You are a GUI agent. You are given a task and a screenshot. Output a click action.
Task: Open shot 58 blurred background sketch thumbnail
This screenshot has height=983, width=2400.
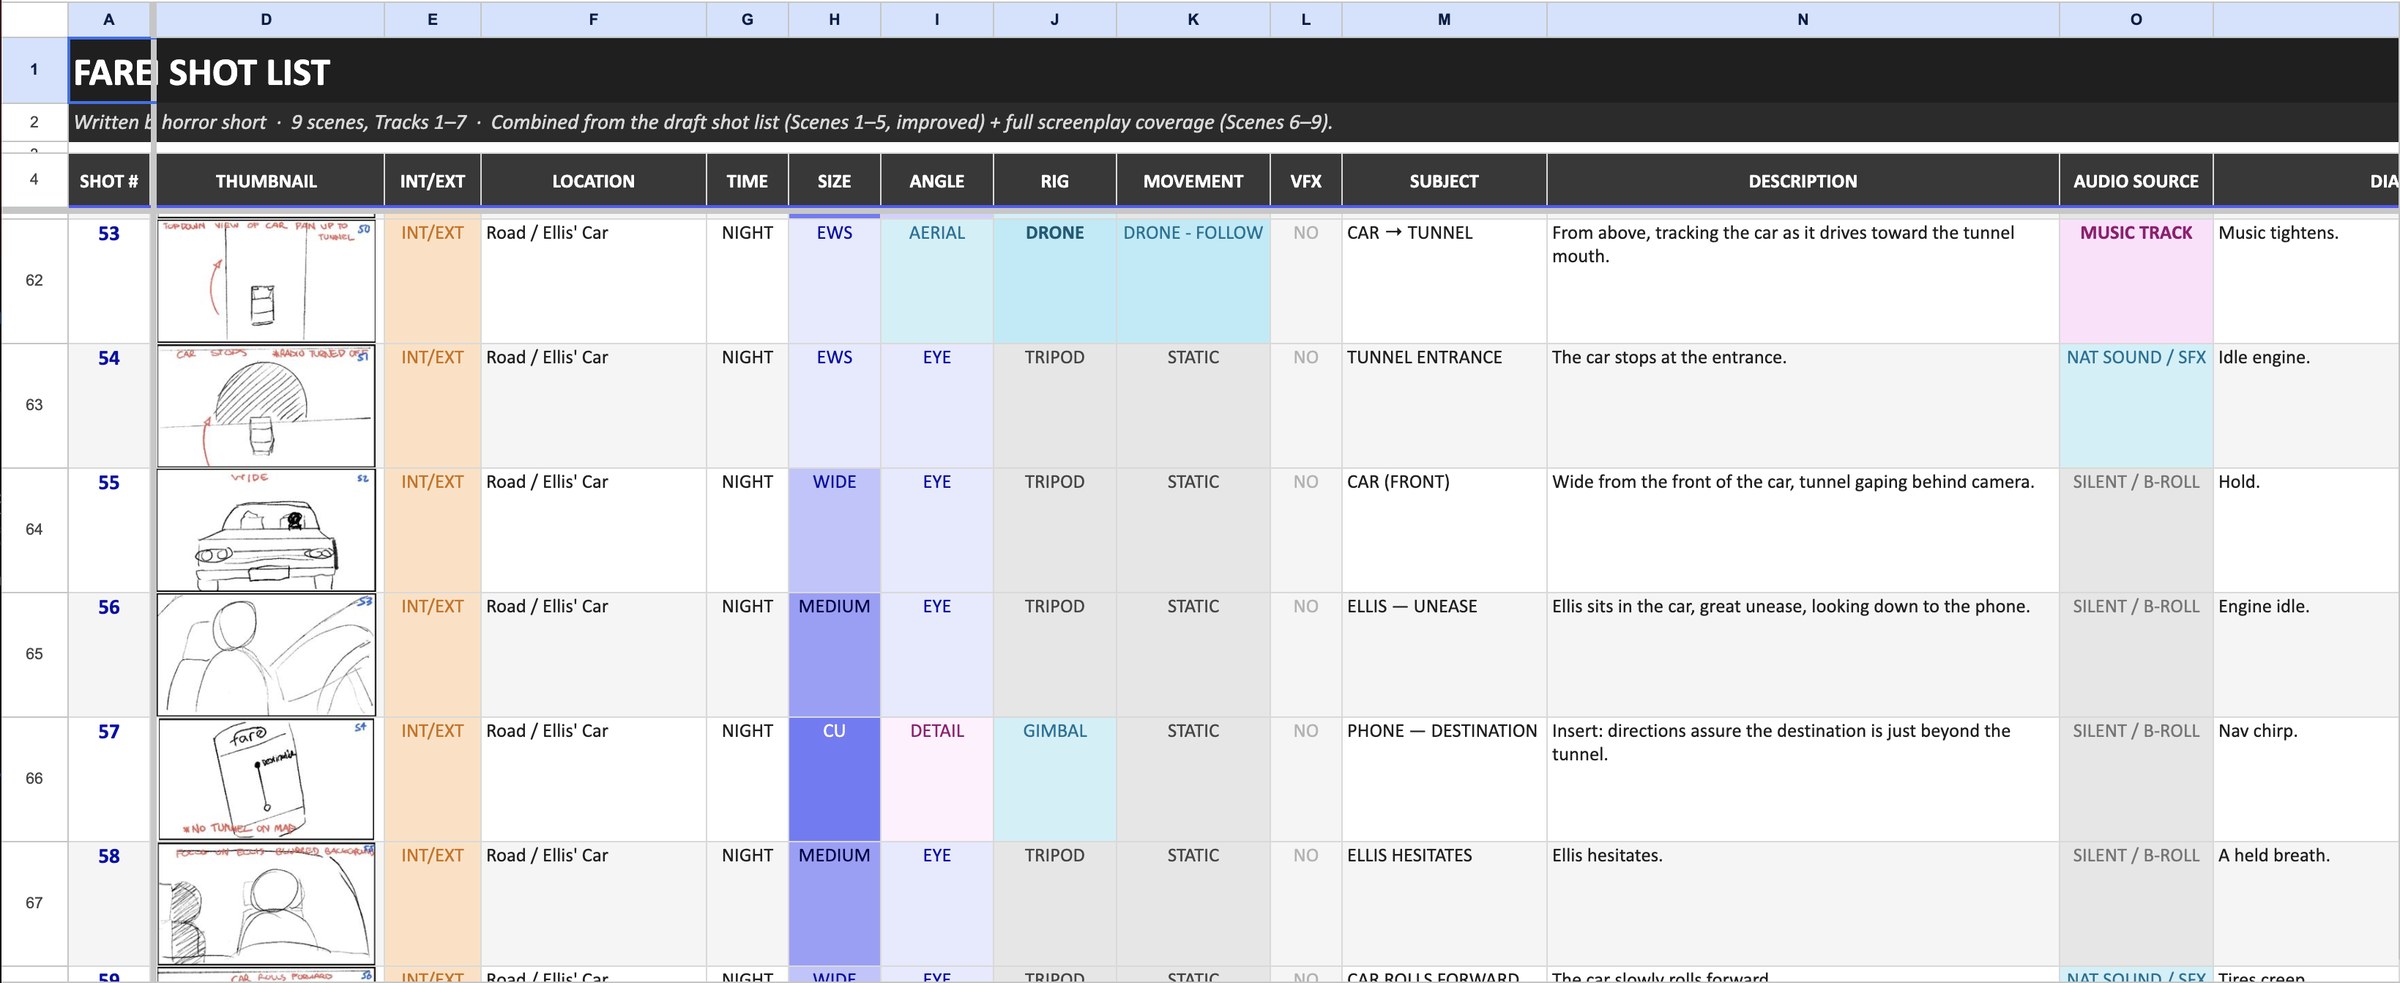266,903
